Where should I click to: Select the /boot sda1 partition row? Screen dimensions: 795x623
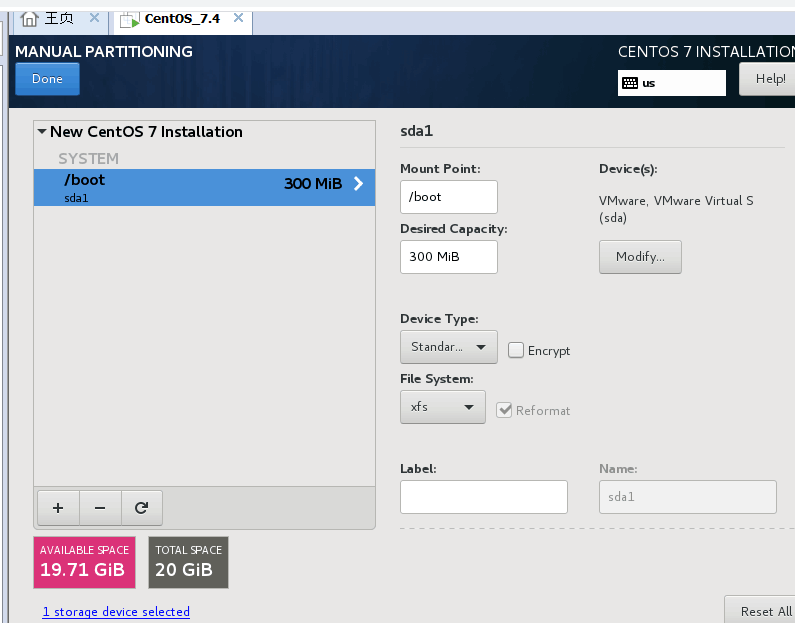coord(204,187)
